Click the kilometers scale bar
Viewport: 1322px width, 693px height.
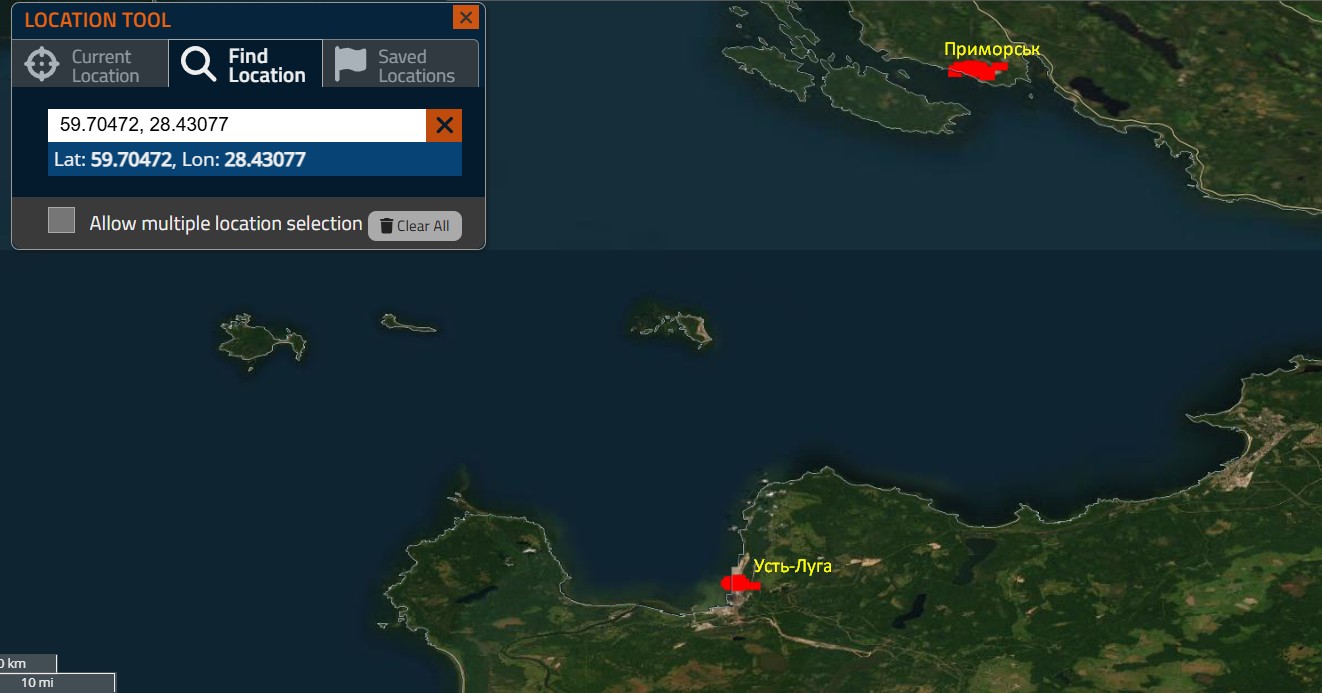click(27, 663)
